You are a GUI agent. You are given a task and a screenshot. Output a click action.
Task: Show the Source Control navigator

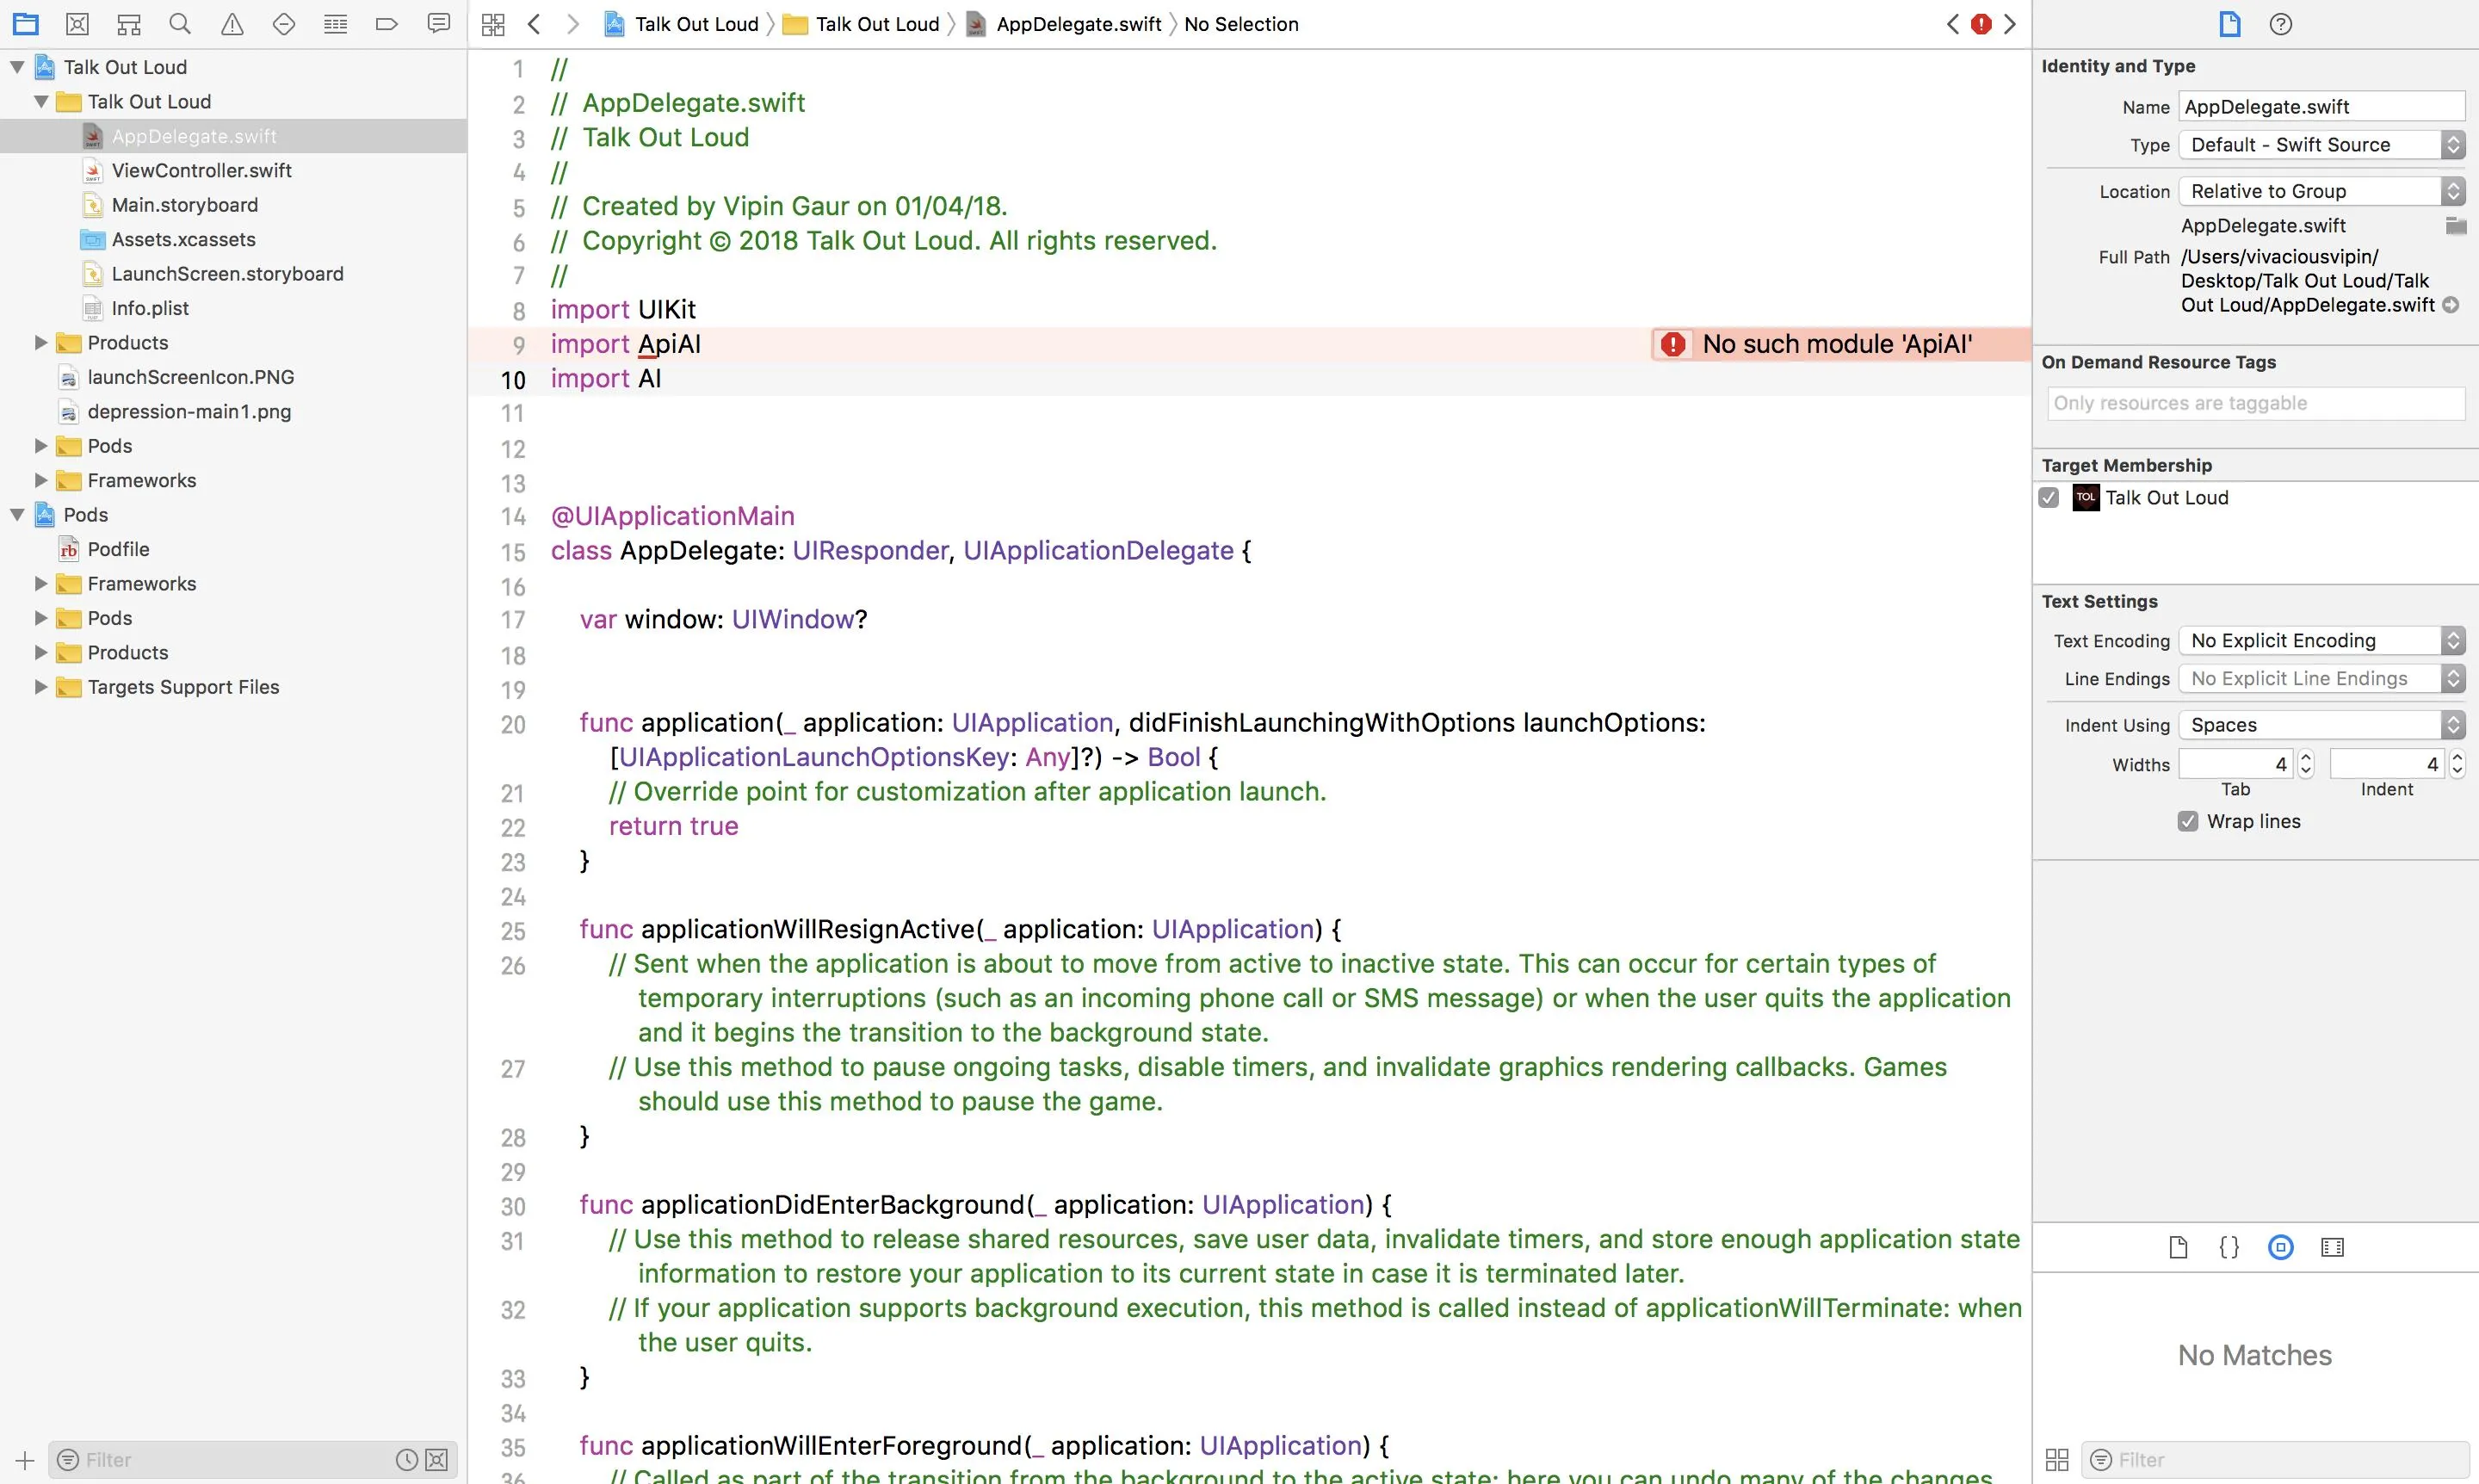tap(77, 24)
